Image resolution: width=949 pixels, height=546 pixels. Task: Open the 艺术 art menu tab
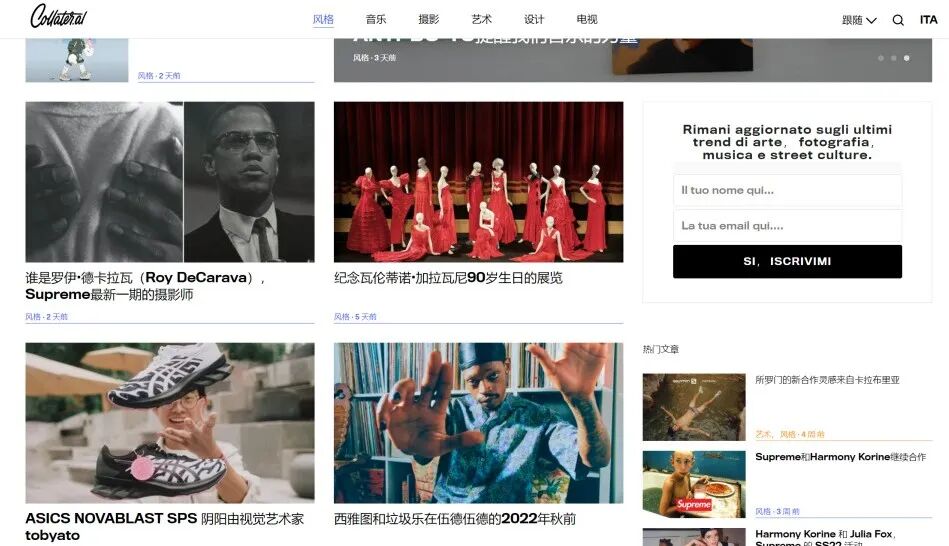pos(481,19)
